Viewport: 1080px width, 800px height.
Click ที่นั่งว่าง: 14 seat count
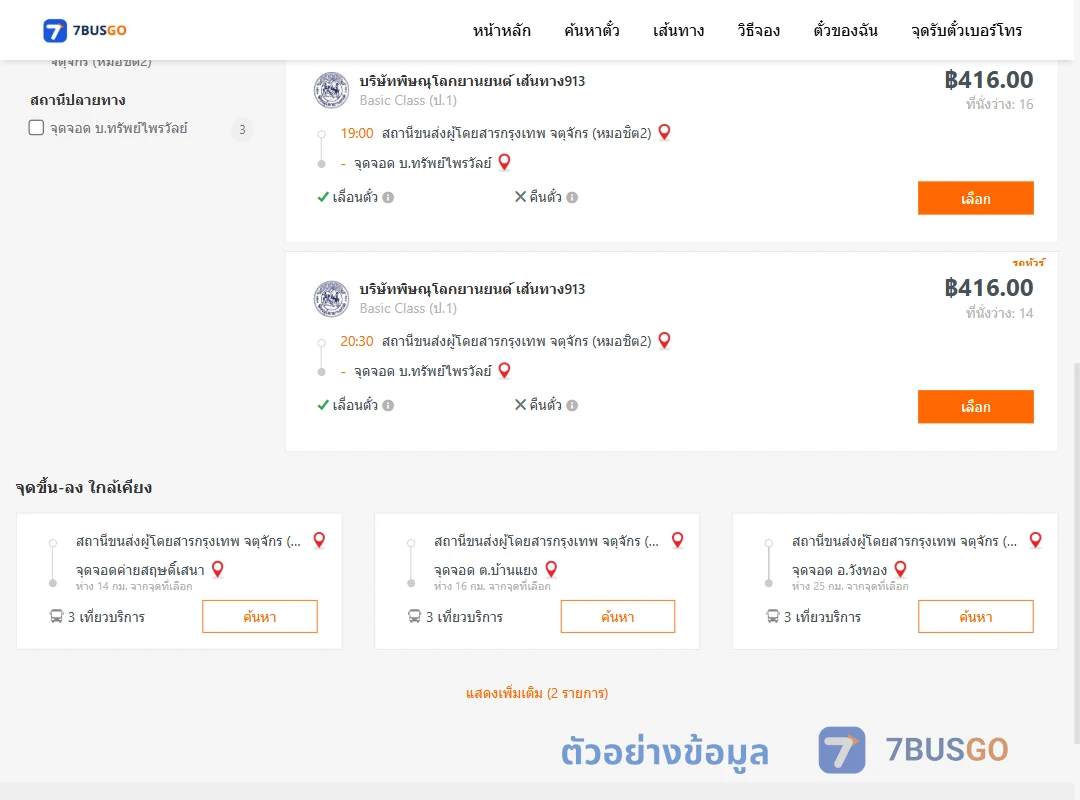pos(999,313)
